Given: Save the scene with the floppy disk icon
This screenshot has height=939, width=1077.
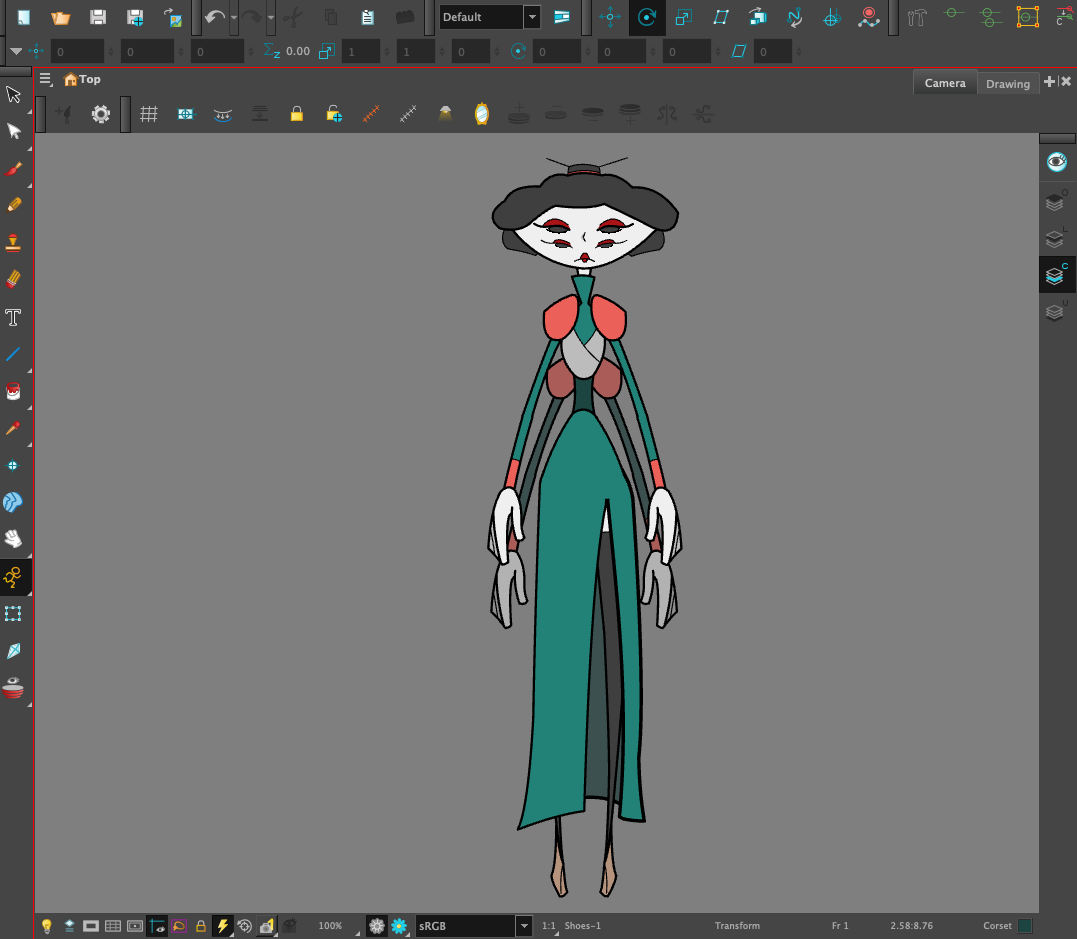Looking at the screenshot, I should pyautogui.click(x=98, y=16).
